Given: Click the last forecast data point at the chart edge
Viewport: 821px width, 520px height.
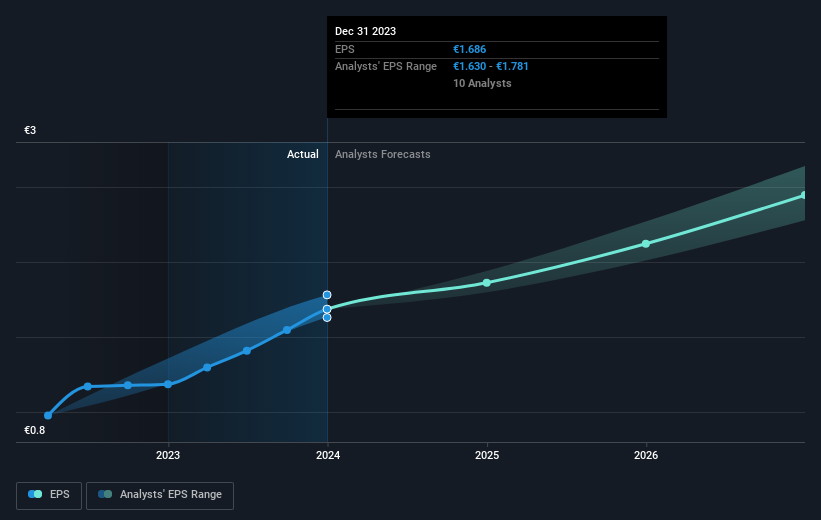Looking at the screenshot, I should [804, 195].
